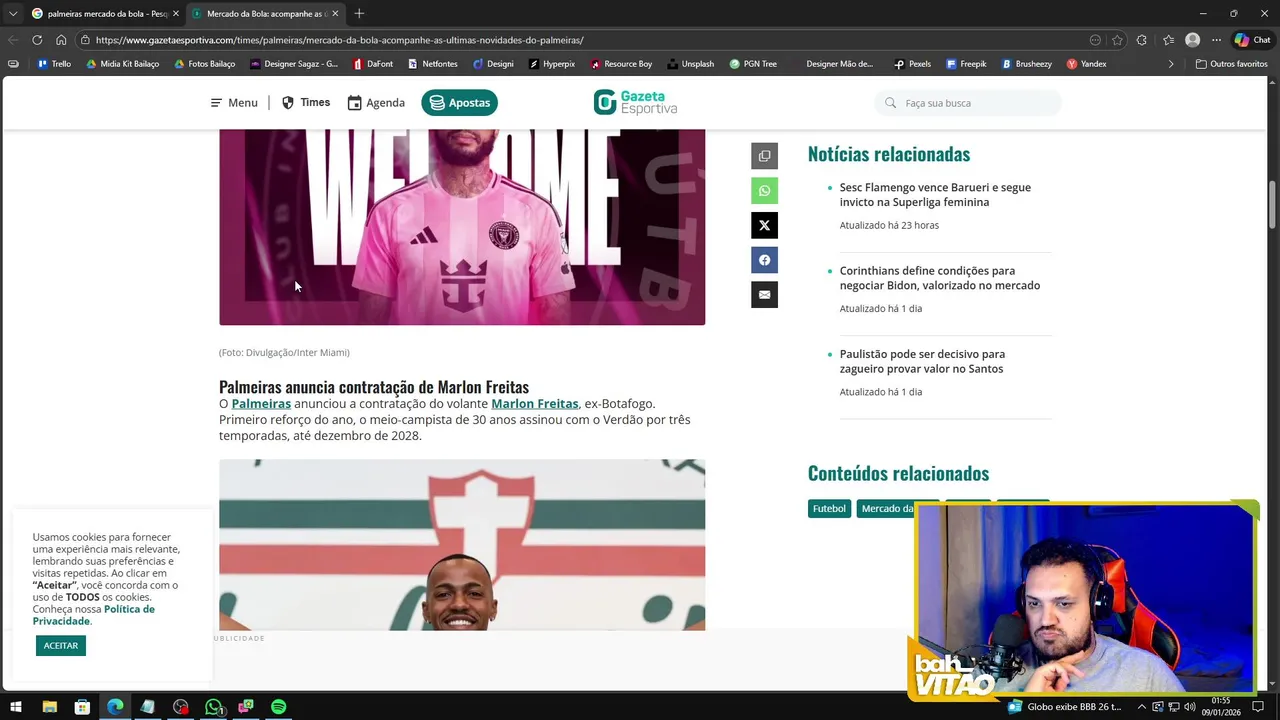Viewport: 1280px width, 720px height.
Task: Click the Inter Miami welcome image
Action: point(462,226)
